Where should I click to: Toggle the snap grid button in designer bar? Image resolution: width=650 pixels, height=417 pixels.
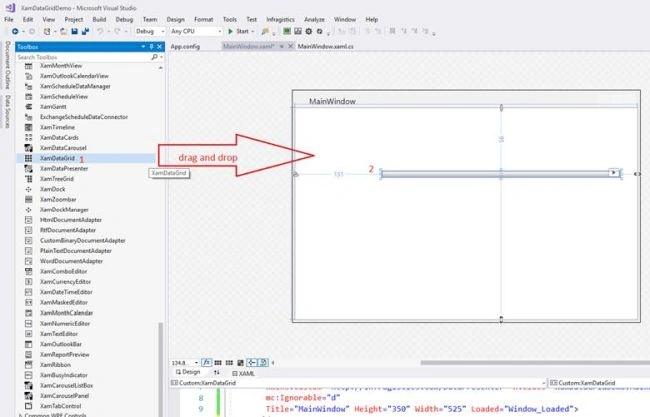coord(218,363)
